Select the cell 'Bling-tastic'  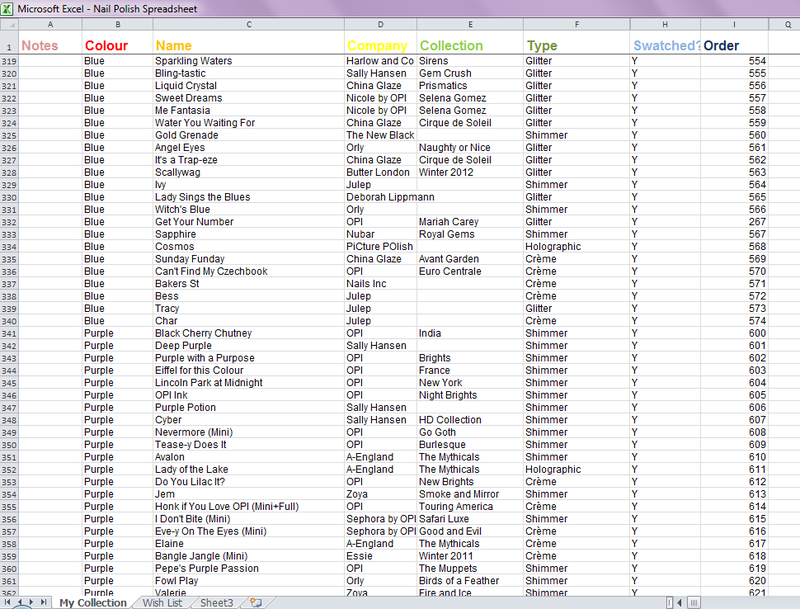coord(248,73)
